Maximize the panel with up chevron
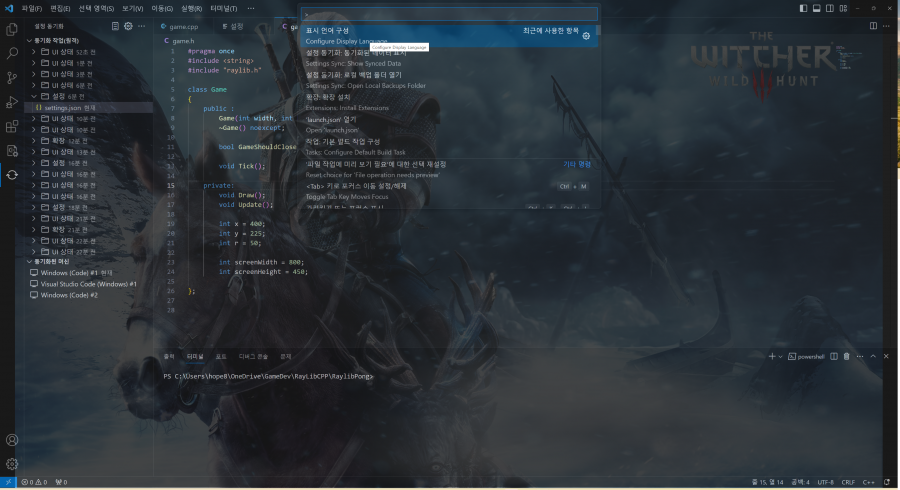This screenshot has width=900, height=490. click(873, 356)
